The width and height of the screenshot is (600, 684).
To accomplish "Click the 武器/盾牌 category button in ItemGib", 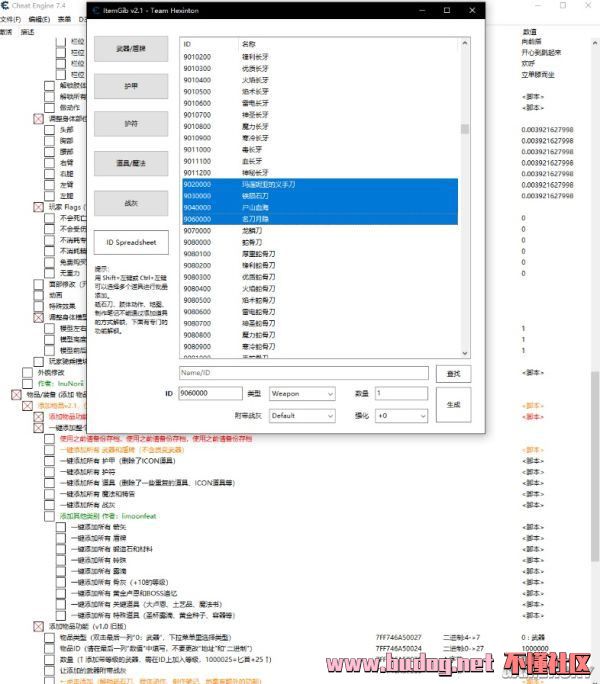I will coord(131,48).
